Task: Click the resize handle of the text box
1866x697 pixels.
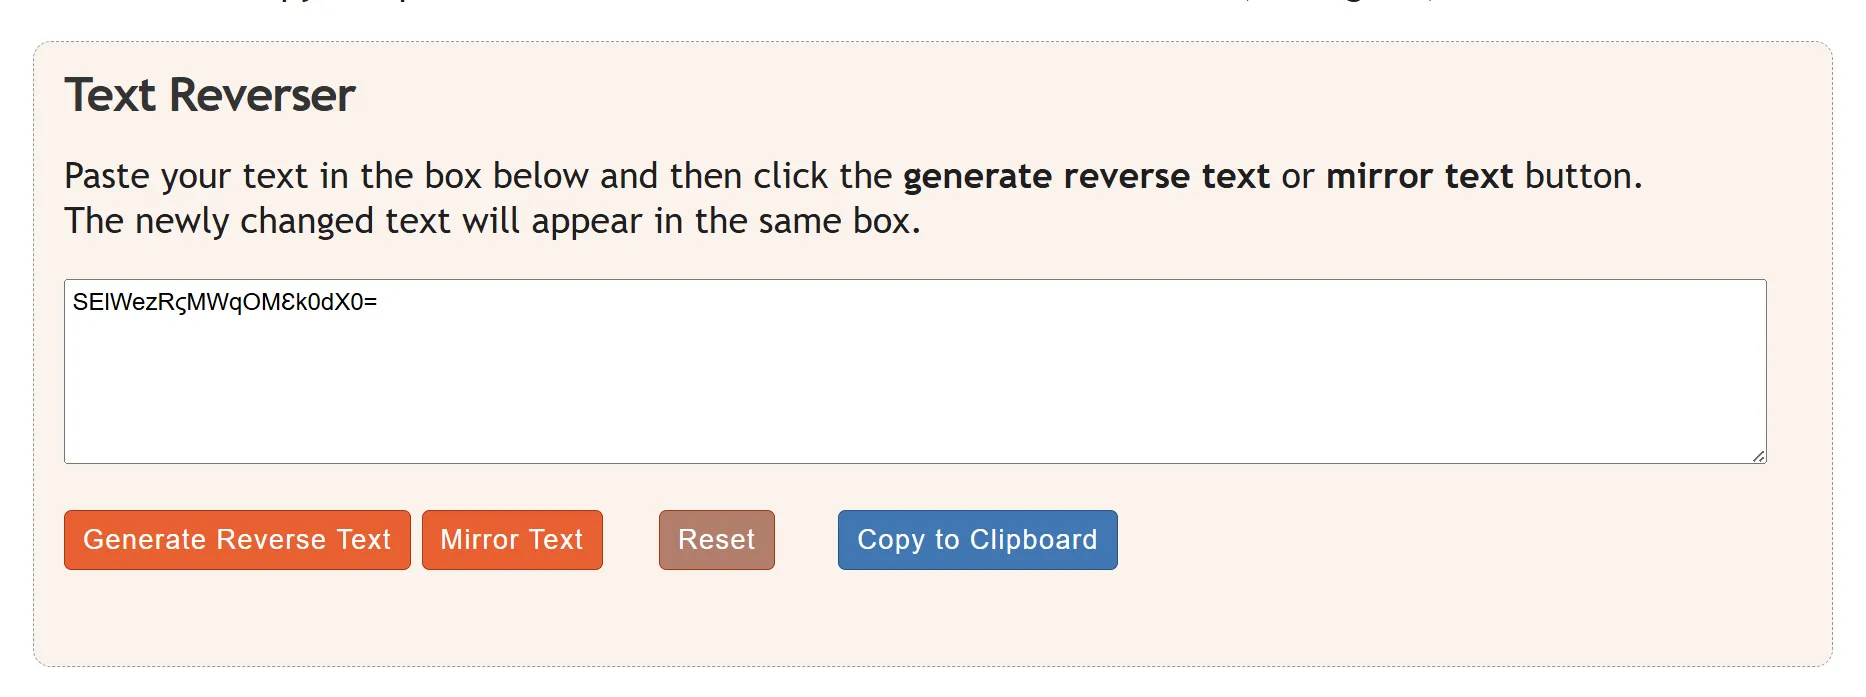Action: pos(1758,456)
